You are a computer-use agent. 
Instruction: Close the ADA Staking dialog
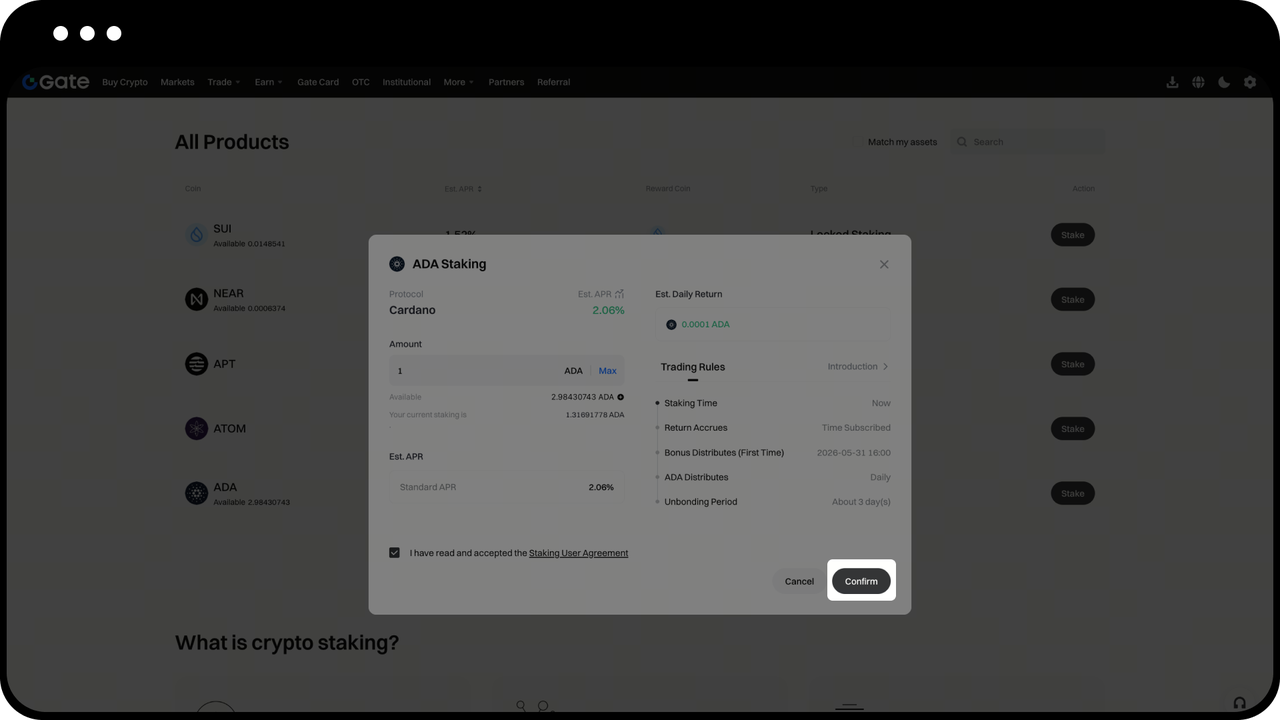884,264
